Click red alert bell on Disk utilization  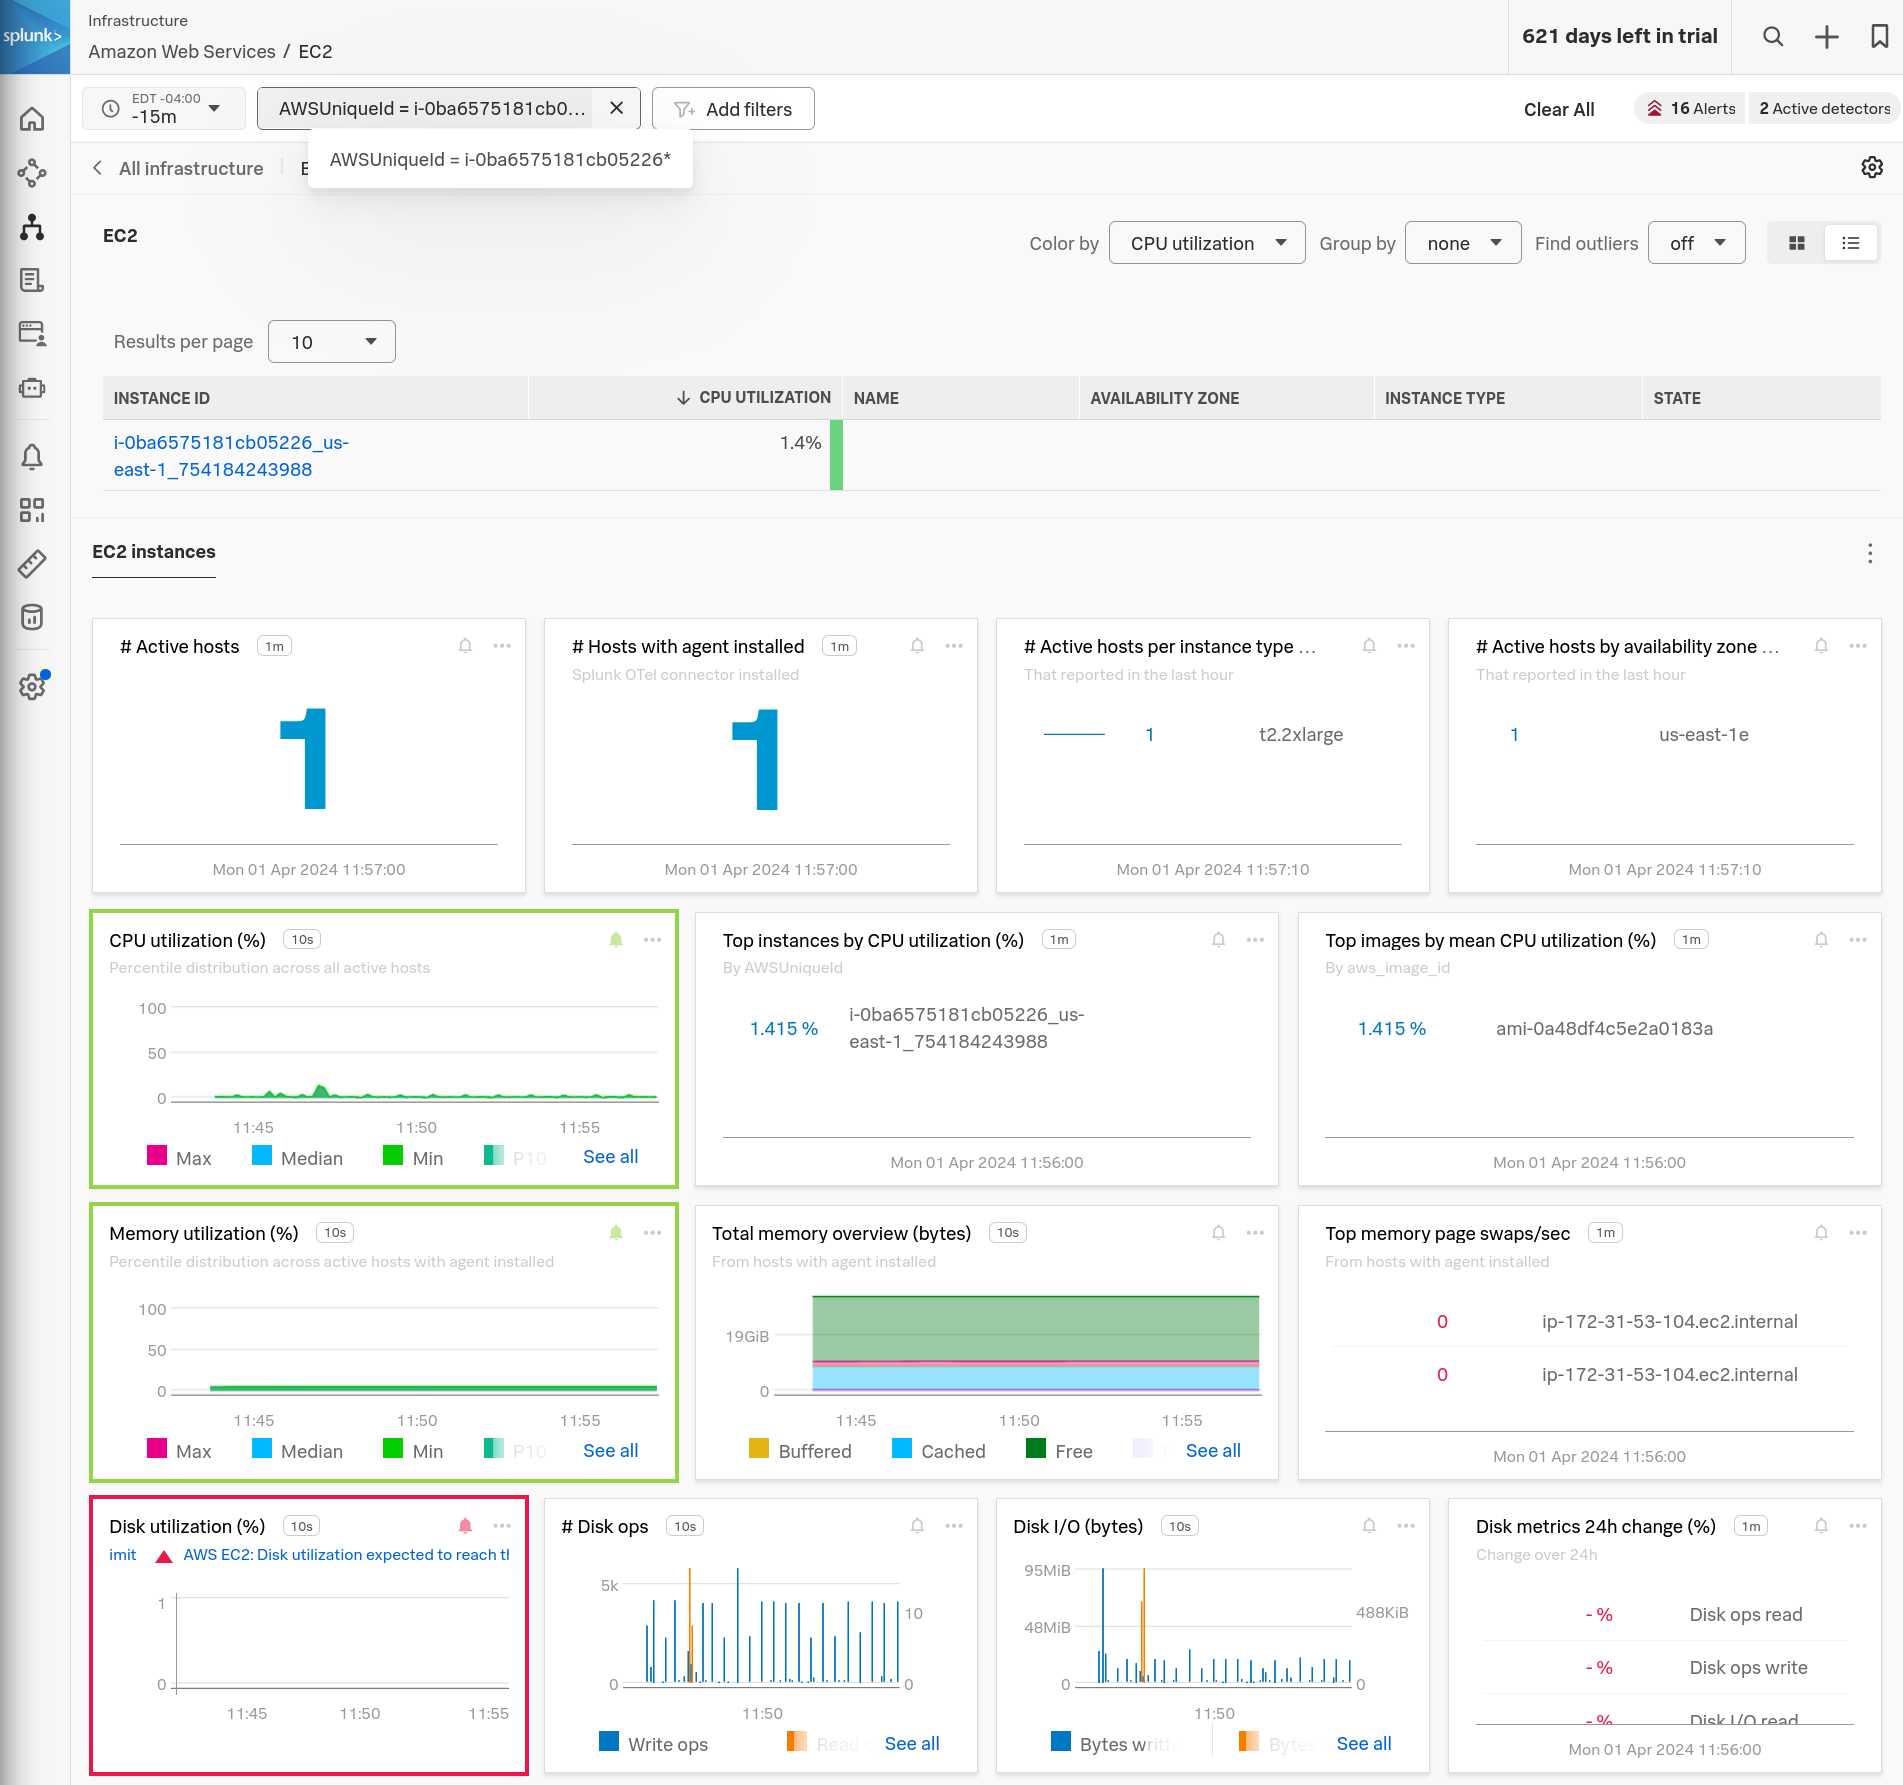465,1526
